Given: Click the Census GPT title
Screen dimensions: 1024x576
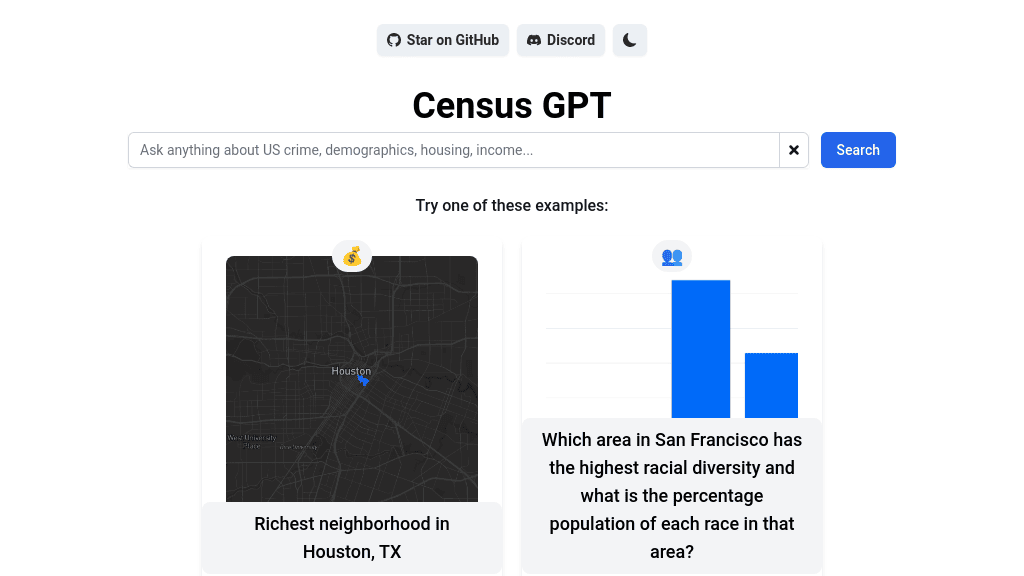Looking at the screenshot, I should click(x=511, y=105).
